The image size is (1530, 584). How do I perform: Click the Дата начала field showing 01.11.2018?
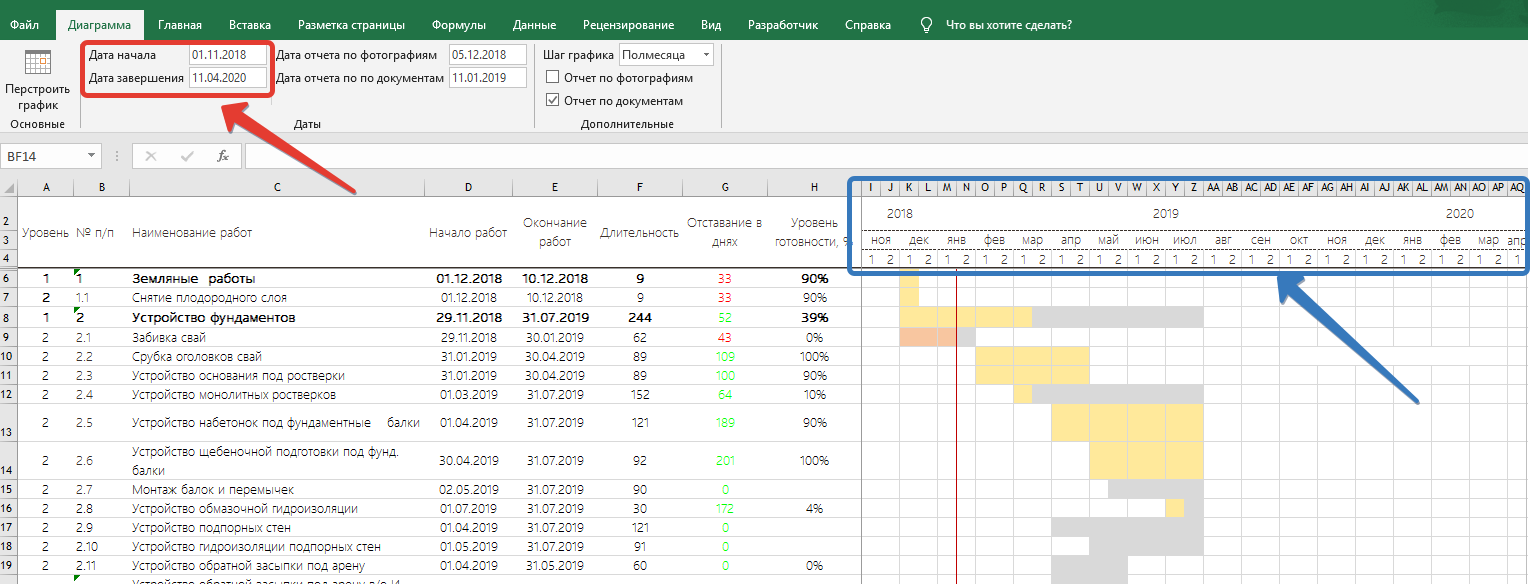228,55
